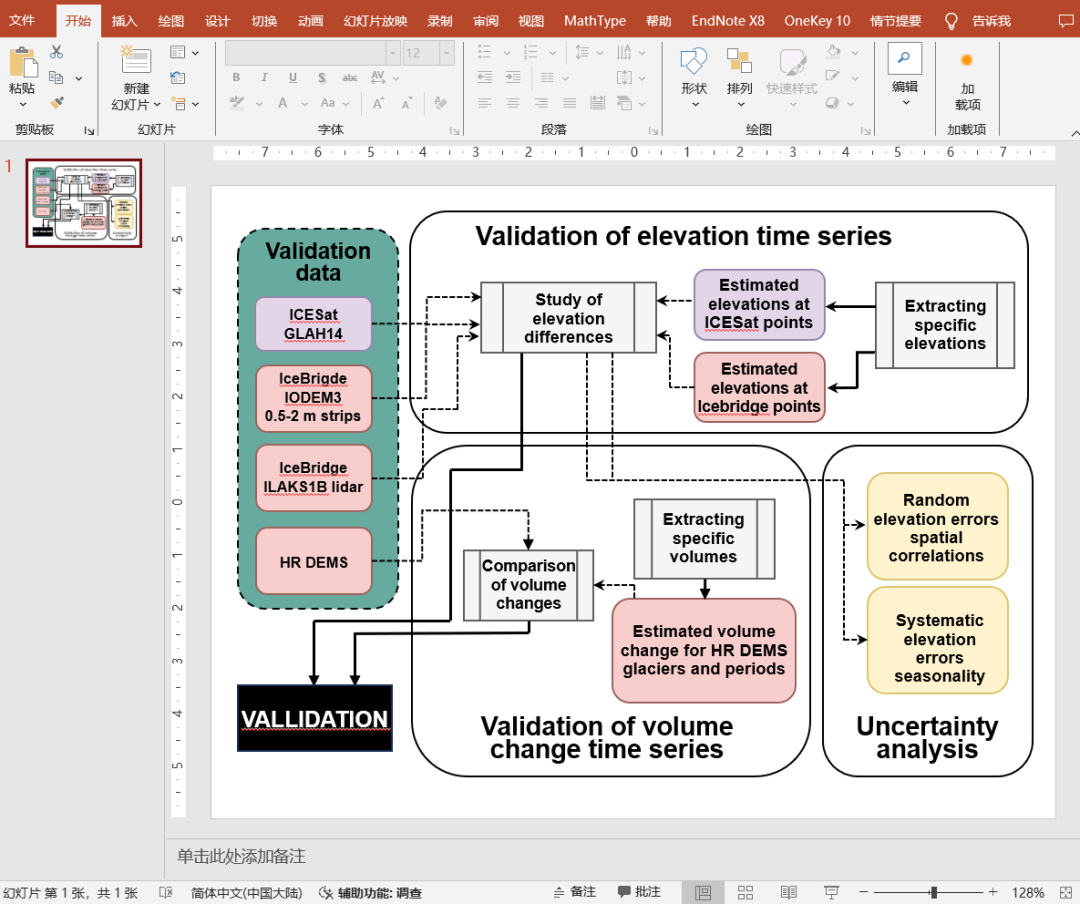Image resolution: width=1080 pixels, height=904 pixels.
Task: Open comments pane via top-right speech icon
Action: pos(1066,21)
